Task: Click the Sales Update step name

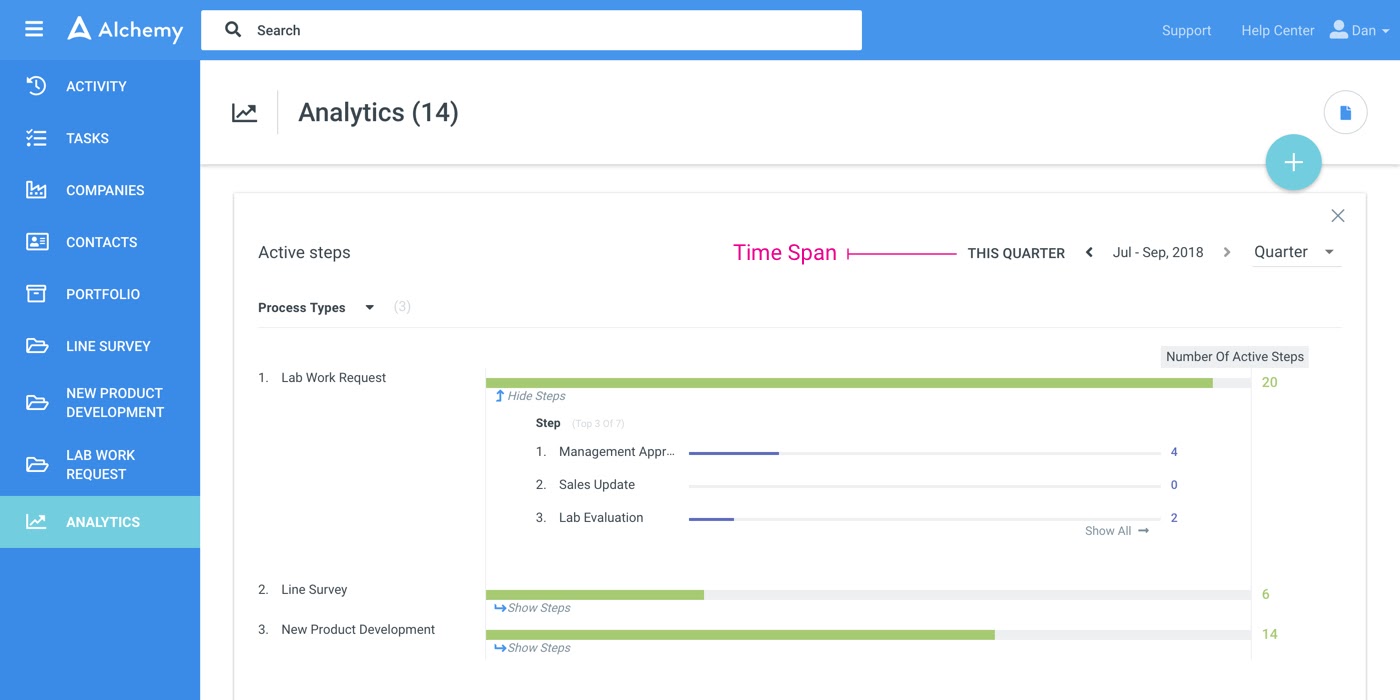Action: pyautogui.click(x=597, y=485)
